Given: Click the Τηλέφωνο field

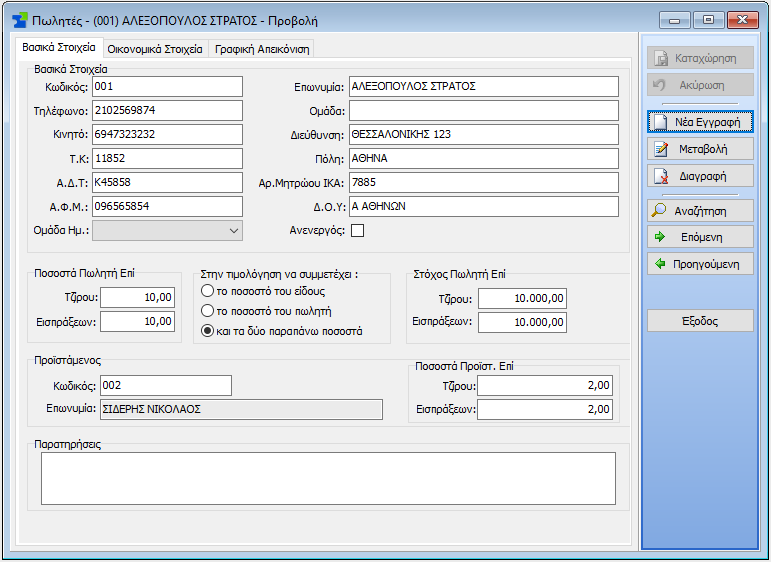Looking at the screenshot, I should (168, 110).
